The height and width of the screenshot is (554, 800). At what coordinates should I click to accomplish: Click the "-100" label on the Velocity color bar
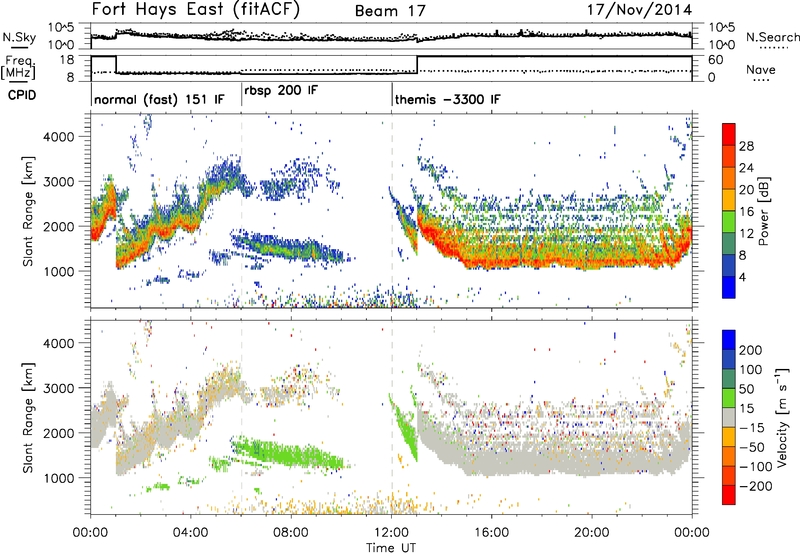(754, 467)
